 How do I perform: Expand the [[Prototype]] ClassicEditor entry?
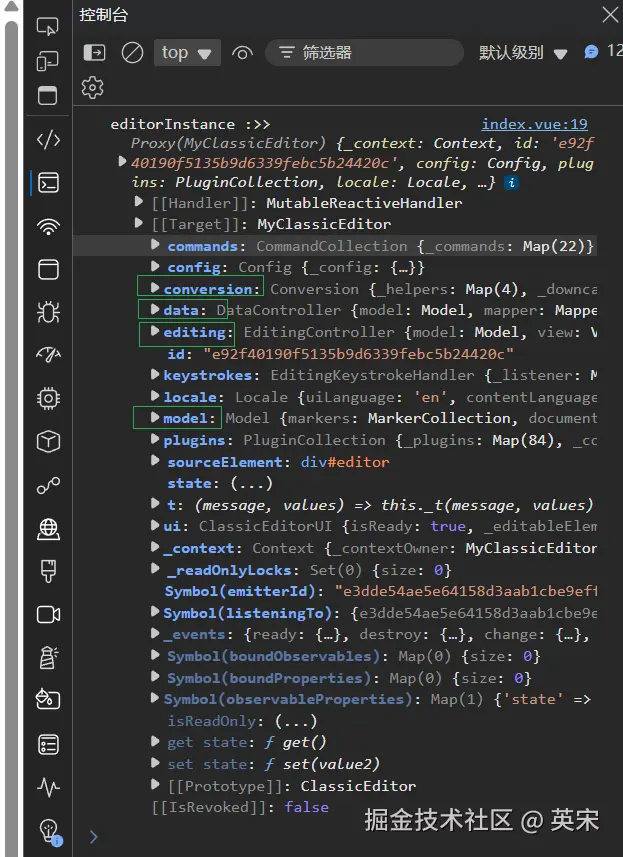tap(155, 785)
